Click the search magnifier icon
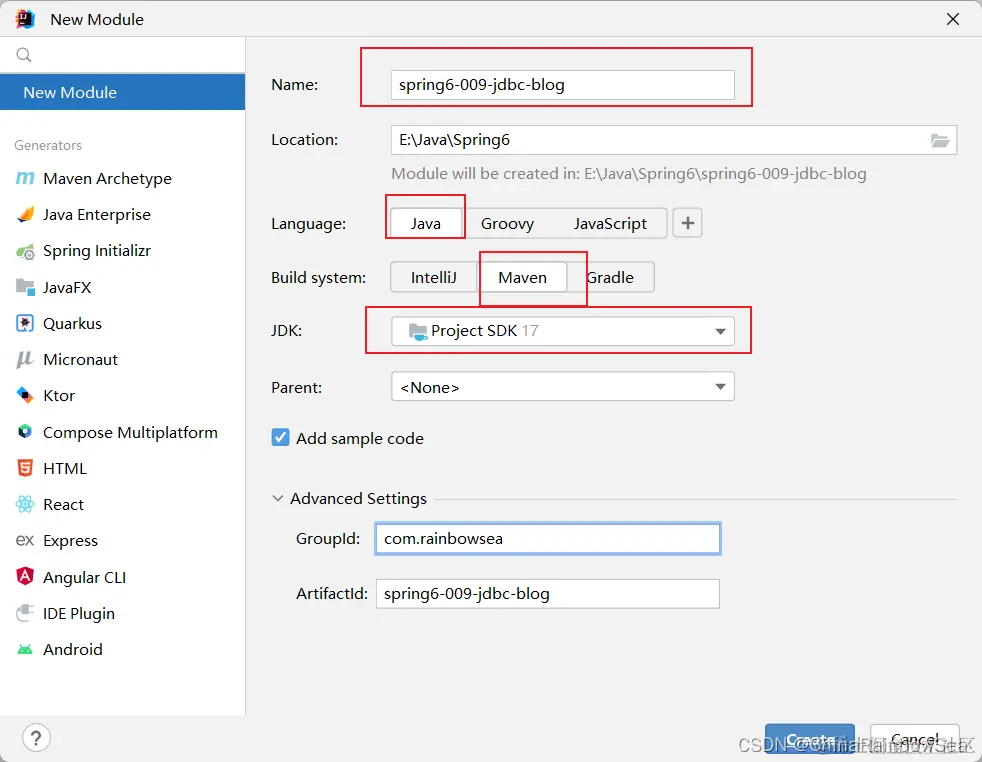 point(24,55)
